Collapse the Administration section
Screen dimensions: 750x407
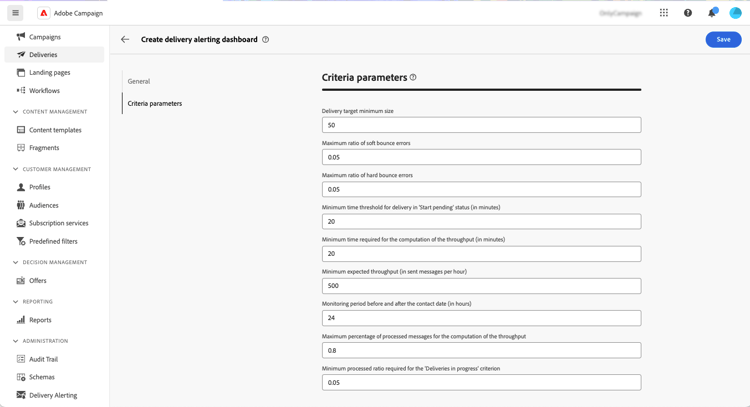click(x=15, y=341)
